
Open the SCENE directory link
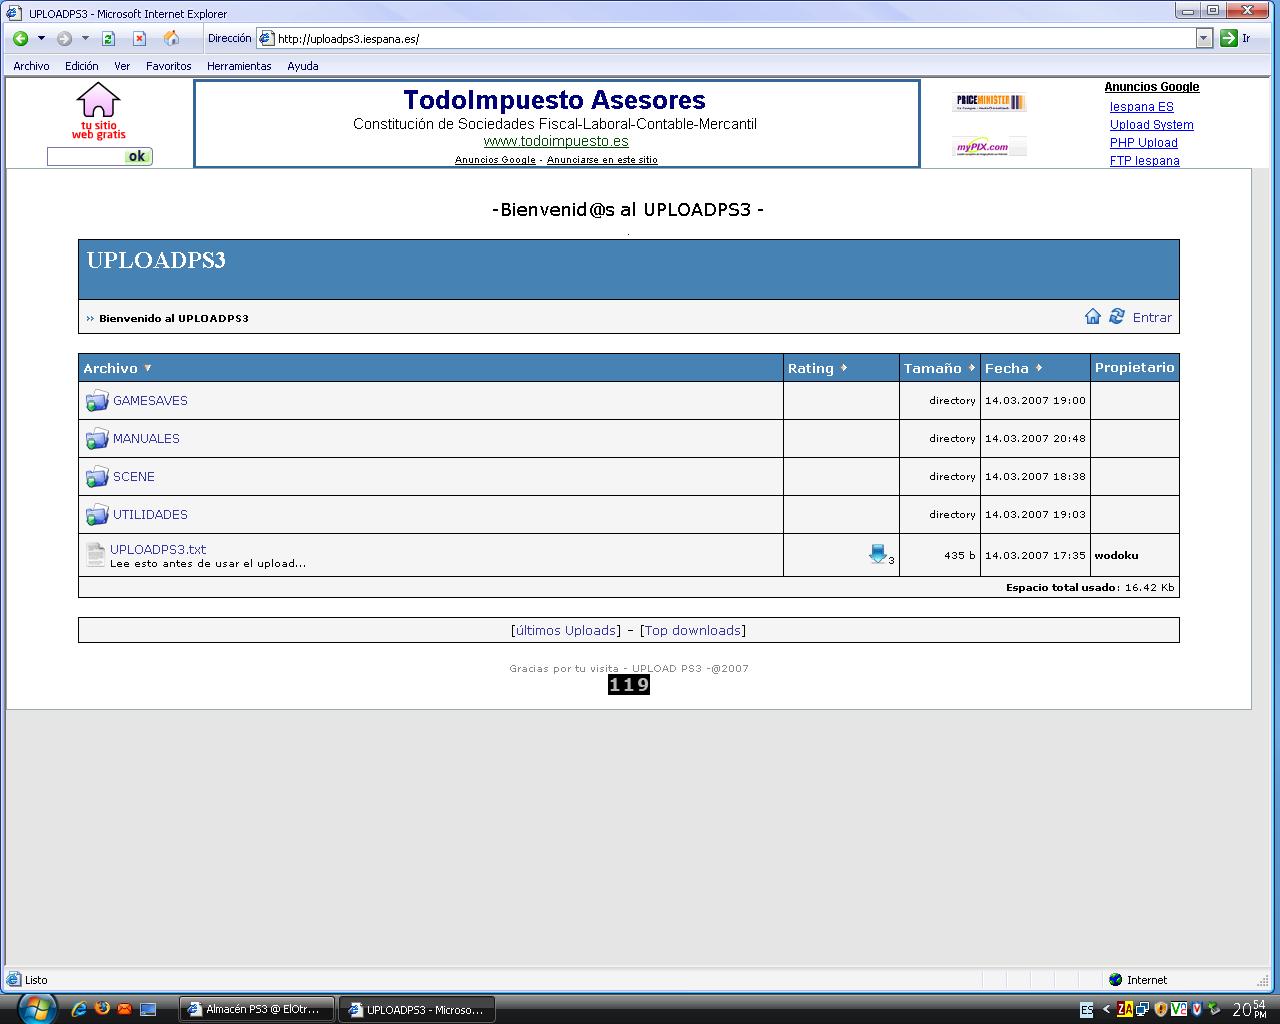pyautogui.click(x=134, y=477)
